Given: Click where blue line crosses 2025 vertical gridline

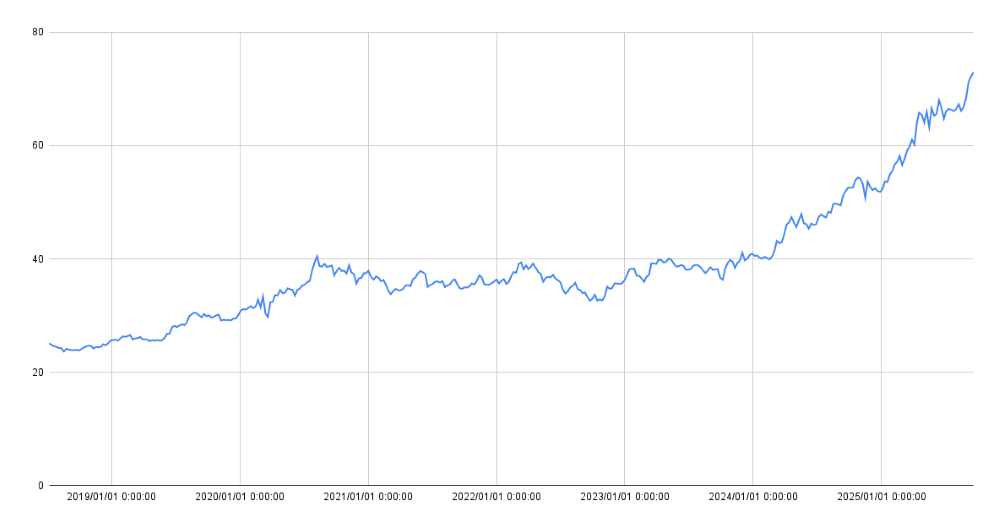Looking at the screenshot, I should tap(880, 191).
